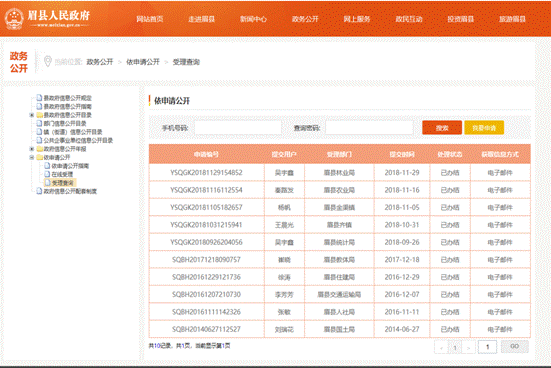The height and width of the screenshot is (368, 551).
Task: Go to next page arrow in pagination
Action: (x=468, y=348)
